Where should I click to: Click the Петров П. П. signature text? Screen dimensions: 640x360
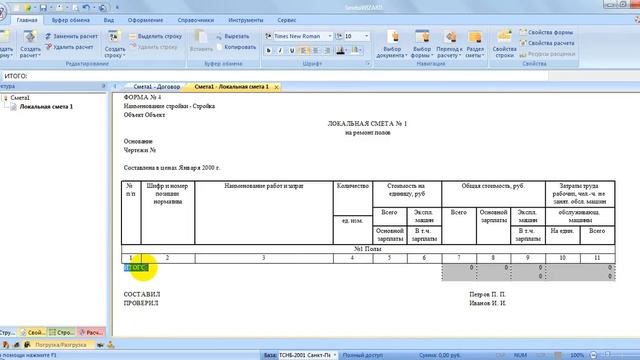[487, 294]
